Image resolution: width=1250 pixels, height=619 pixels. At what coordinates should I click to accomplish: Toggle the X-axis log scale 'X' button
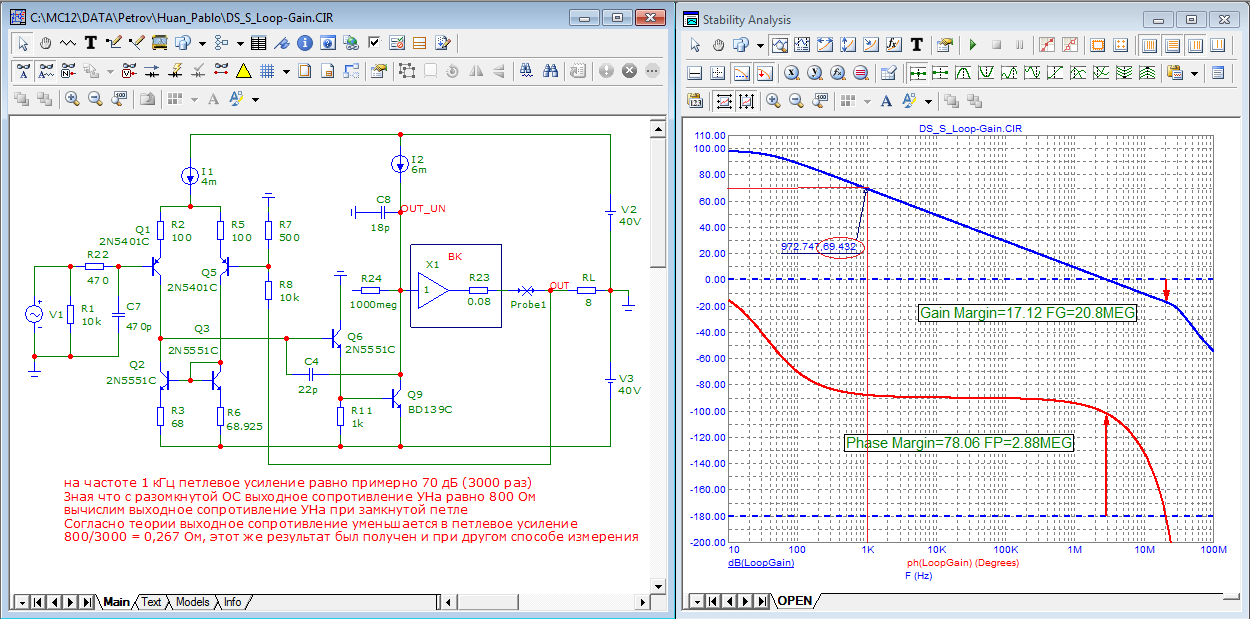click(790, 73)
